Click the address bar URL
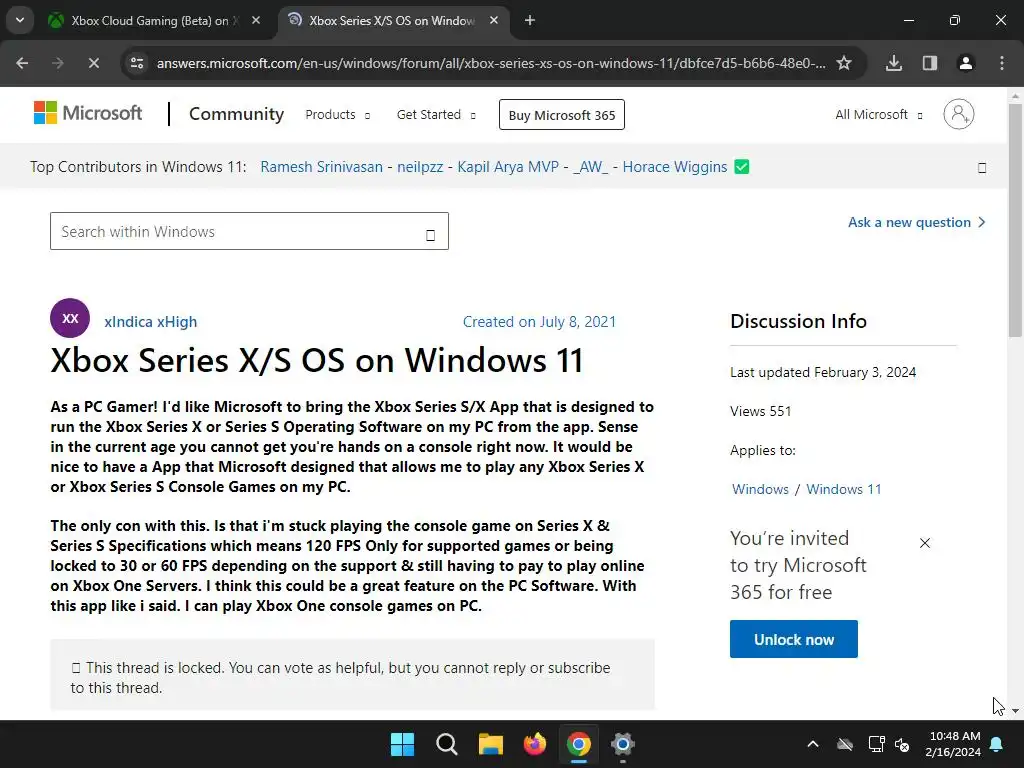This screenshot has height=768, width=1024. click(x=491, y=63)
